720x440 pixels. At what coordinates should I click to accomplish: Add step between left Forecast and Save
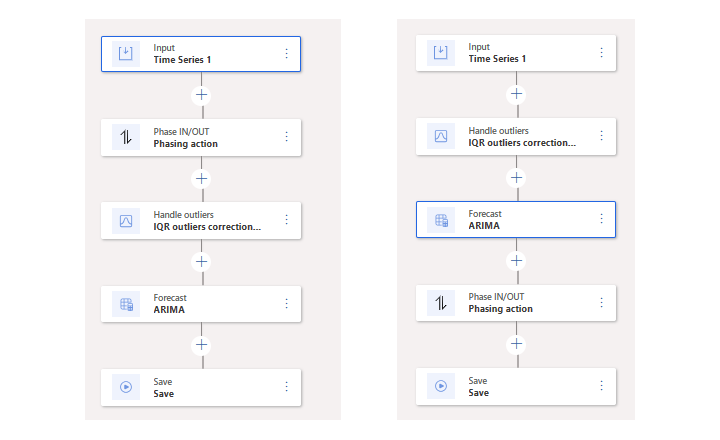pos(202,344)
